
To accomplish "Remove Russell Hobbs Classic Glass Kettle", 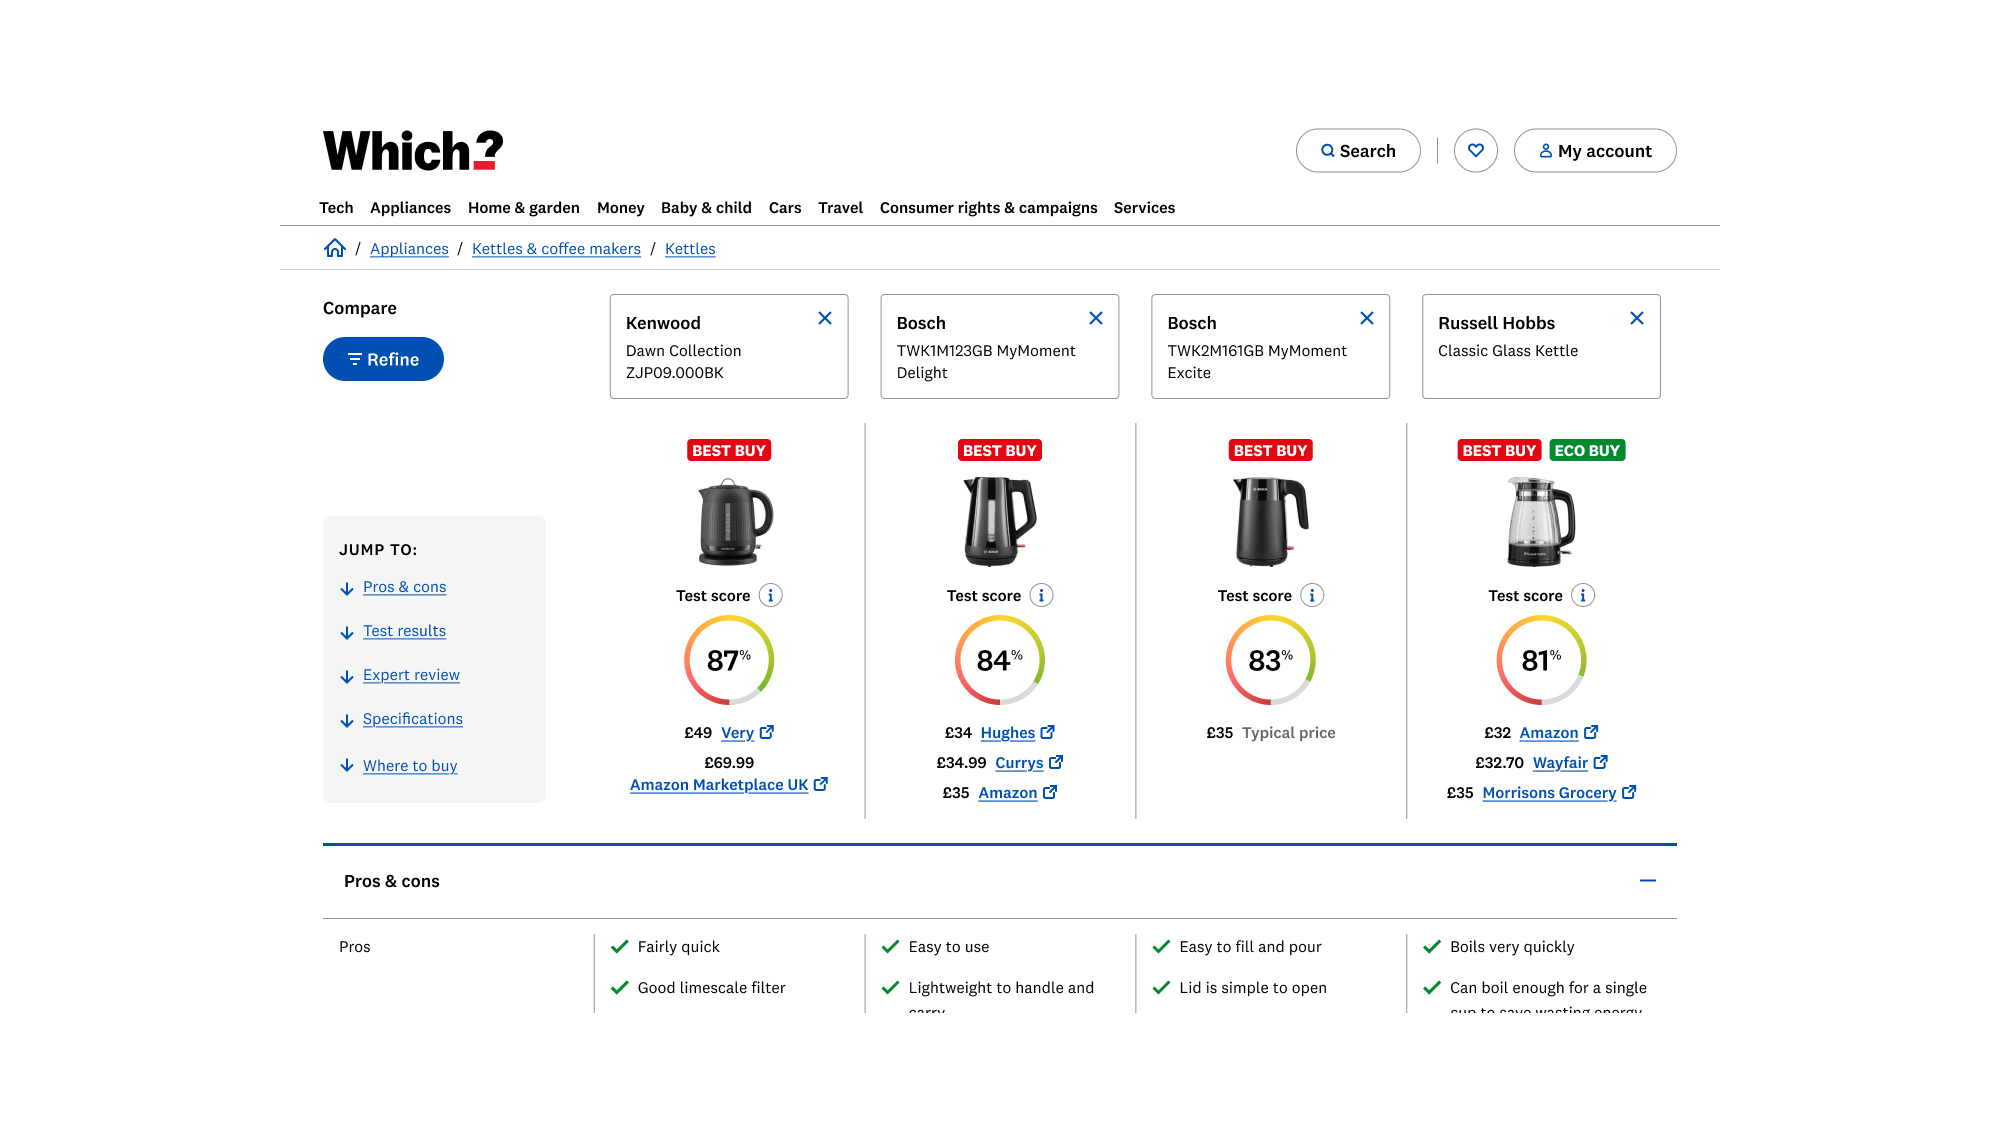I will click(x=1637, y=318).
